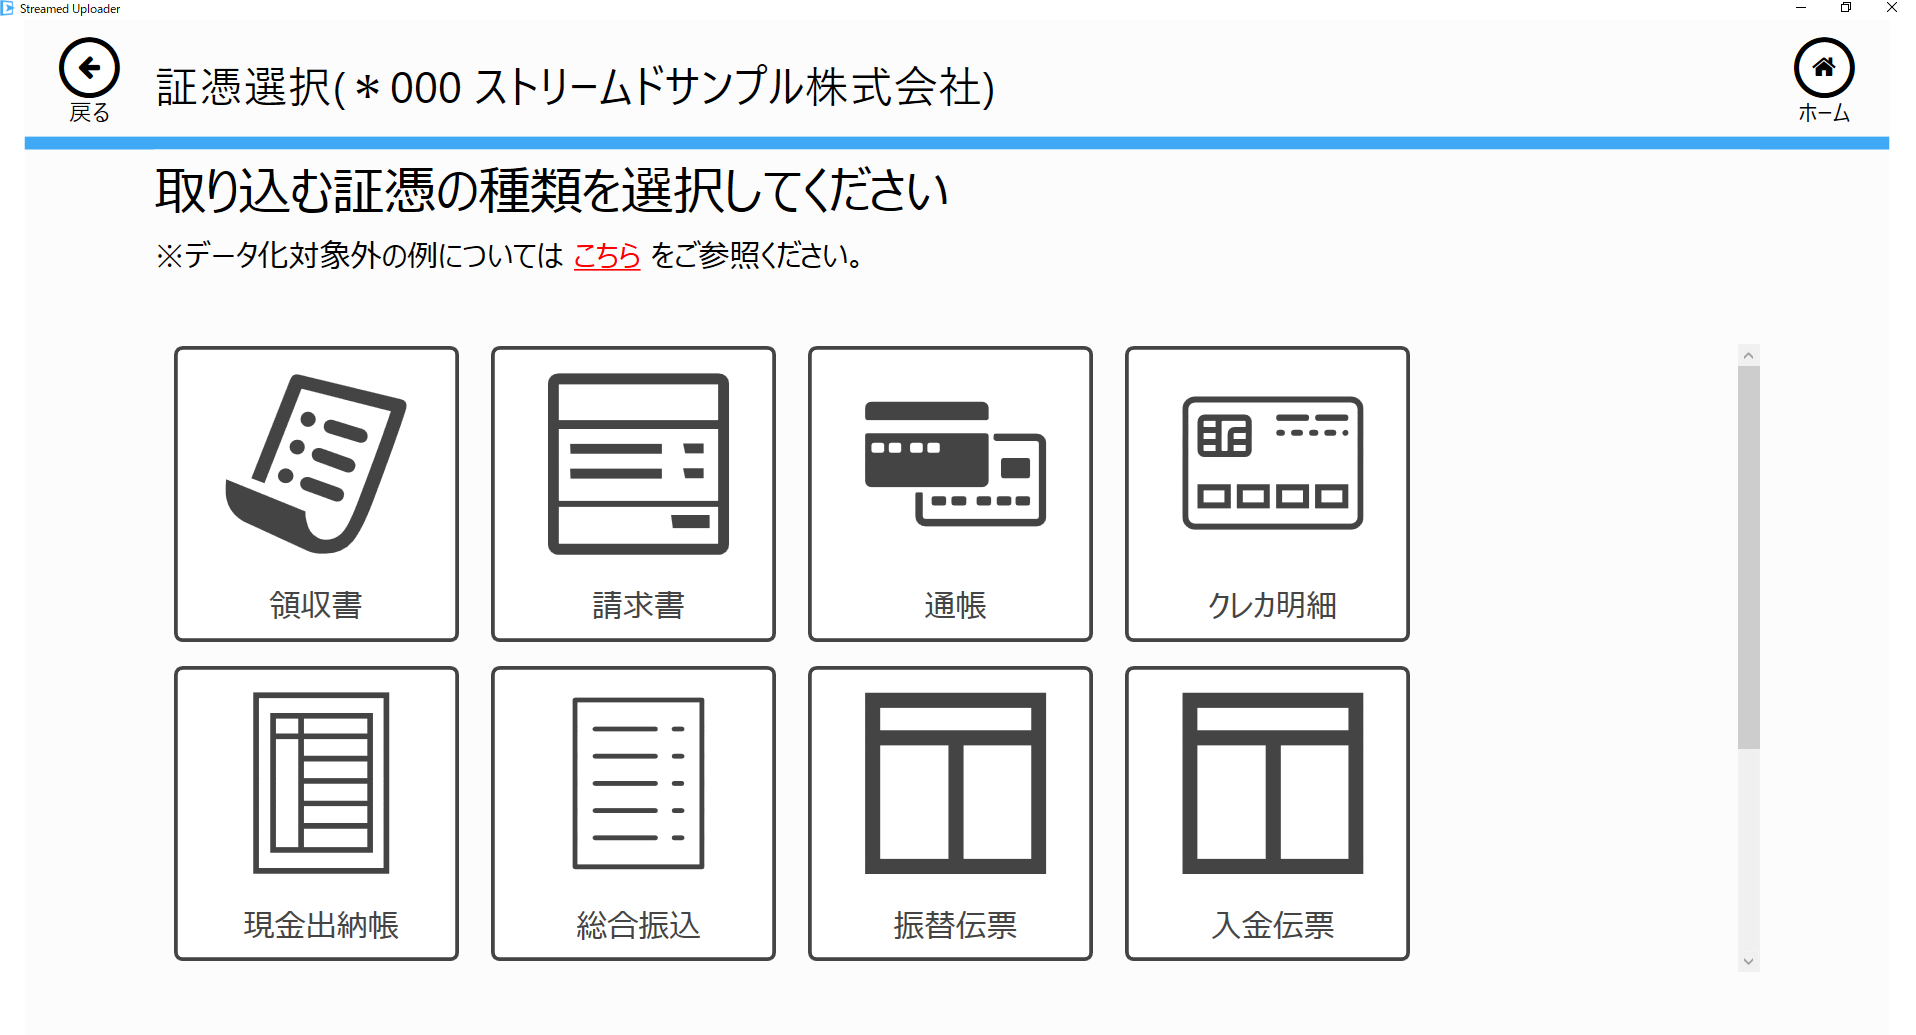Choose the bankbook cards icon (通帳)
The width and height of the screenshot is (1916, 1035).
[x=955, y=464]
